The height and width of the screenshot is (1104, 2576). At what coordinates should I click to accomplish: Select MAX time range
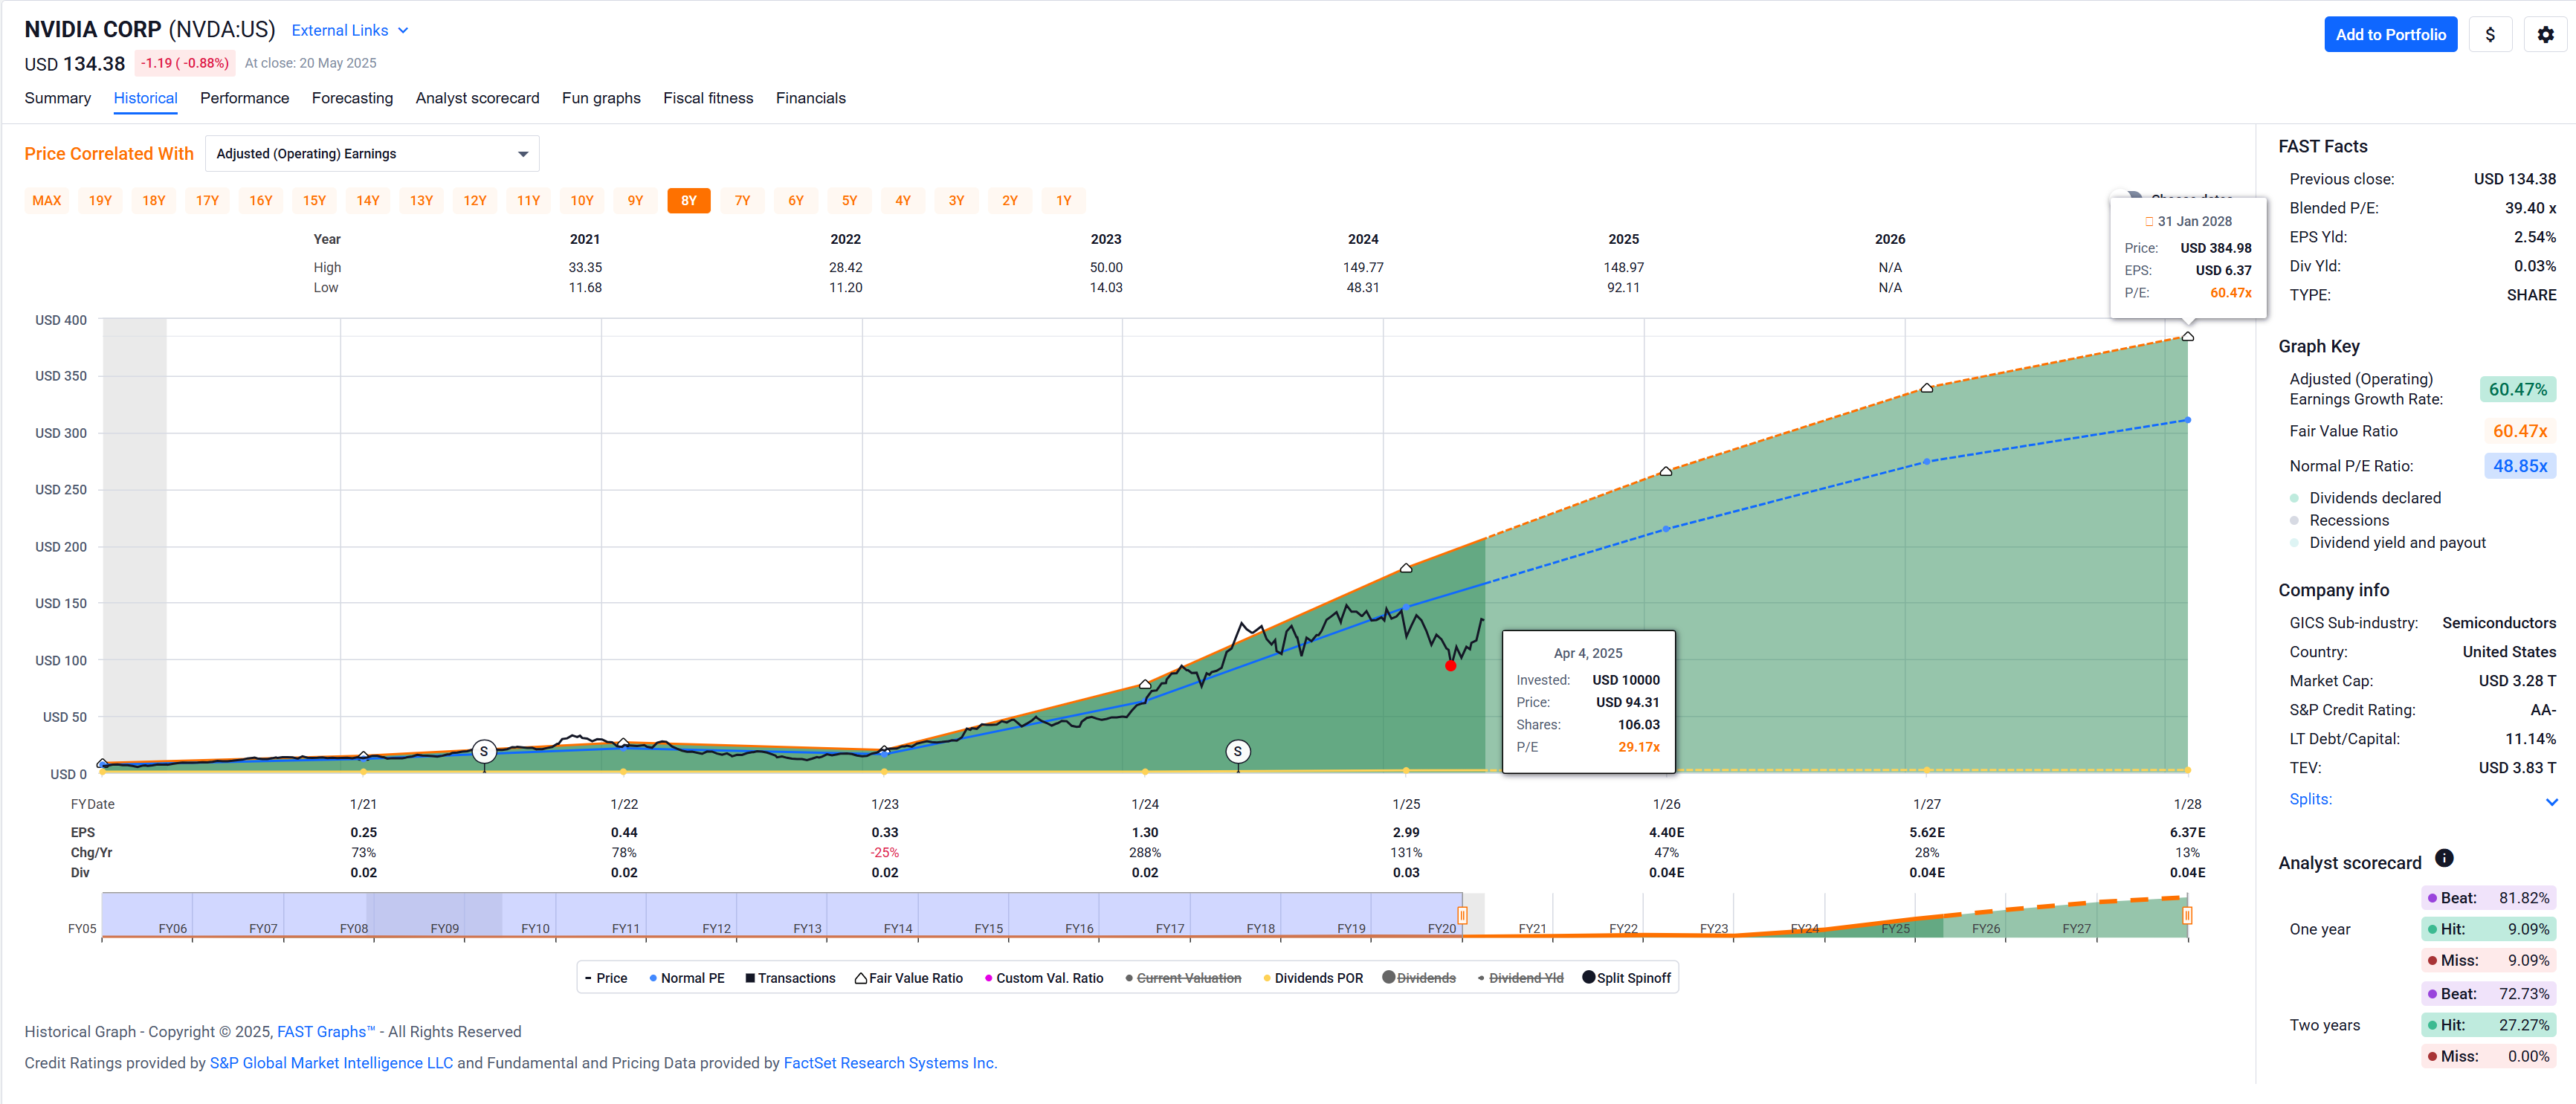(x=47, y=200)
